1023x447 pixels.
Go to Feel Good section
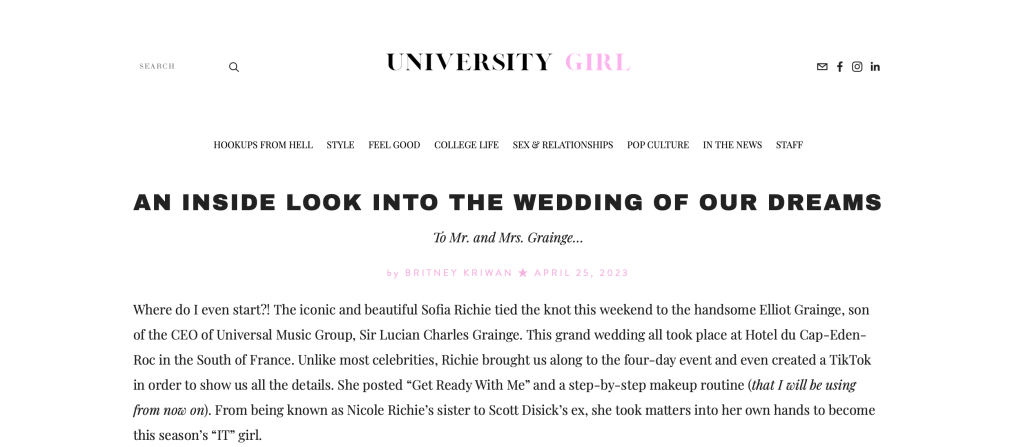pyautogui.click(x=394, y=145)
